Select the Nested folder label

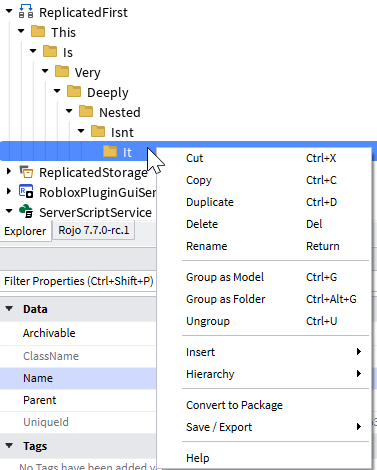[120, 112]
